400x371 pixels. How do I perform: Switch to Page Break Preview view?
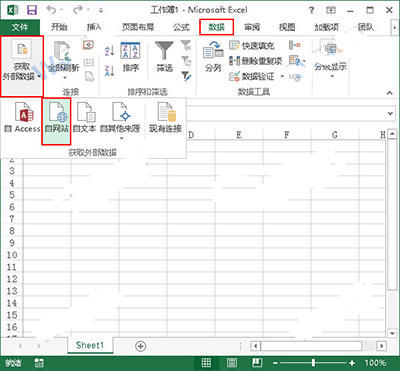[257, 363]
